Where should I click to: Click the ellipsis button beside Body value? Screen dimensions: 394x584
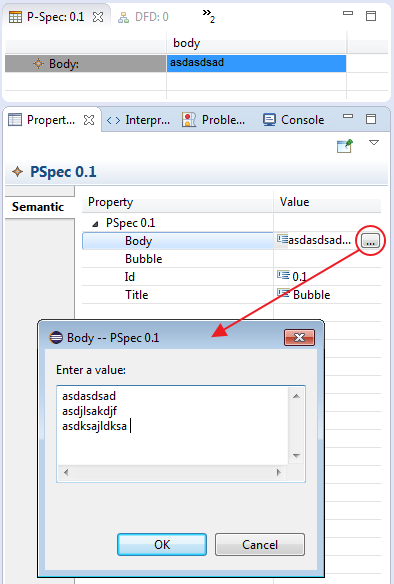(x=370, y=241)
